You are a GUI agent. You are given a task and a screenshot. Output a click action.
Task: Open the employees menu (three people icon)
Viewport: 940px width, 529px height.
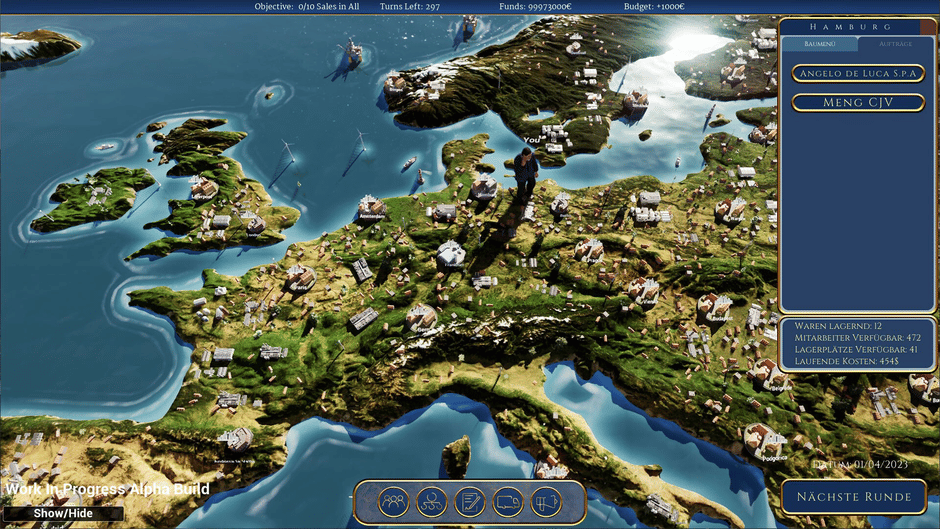pos(393,501)
